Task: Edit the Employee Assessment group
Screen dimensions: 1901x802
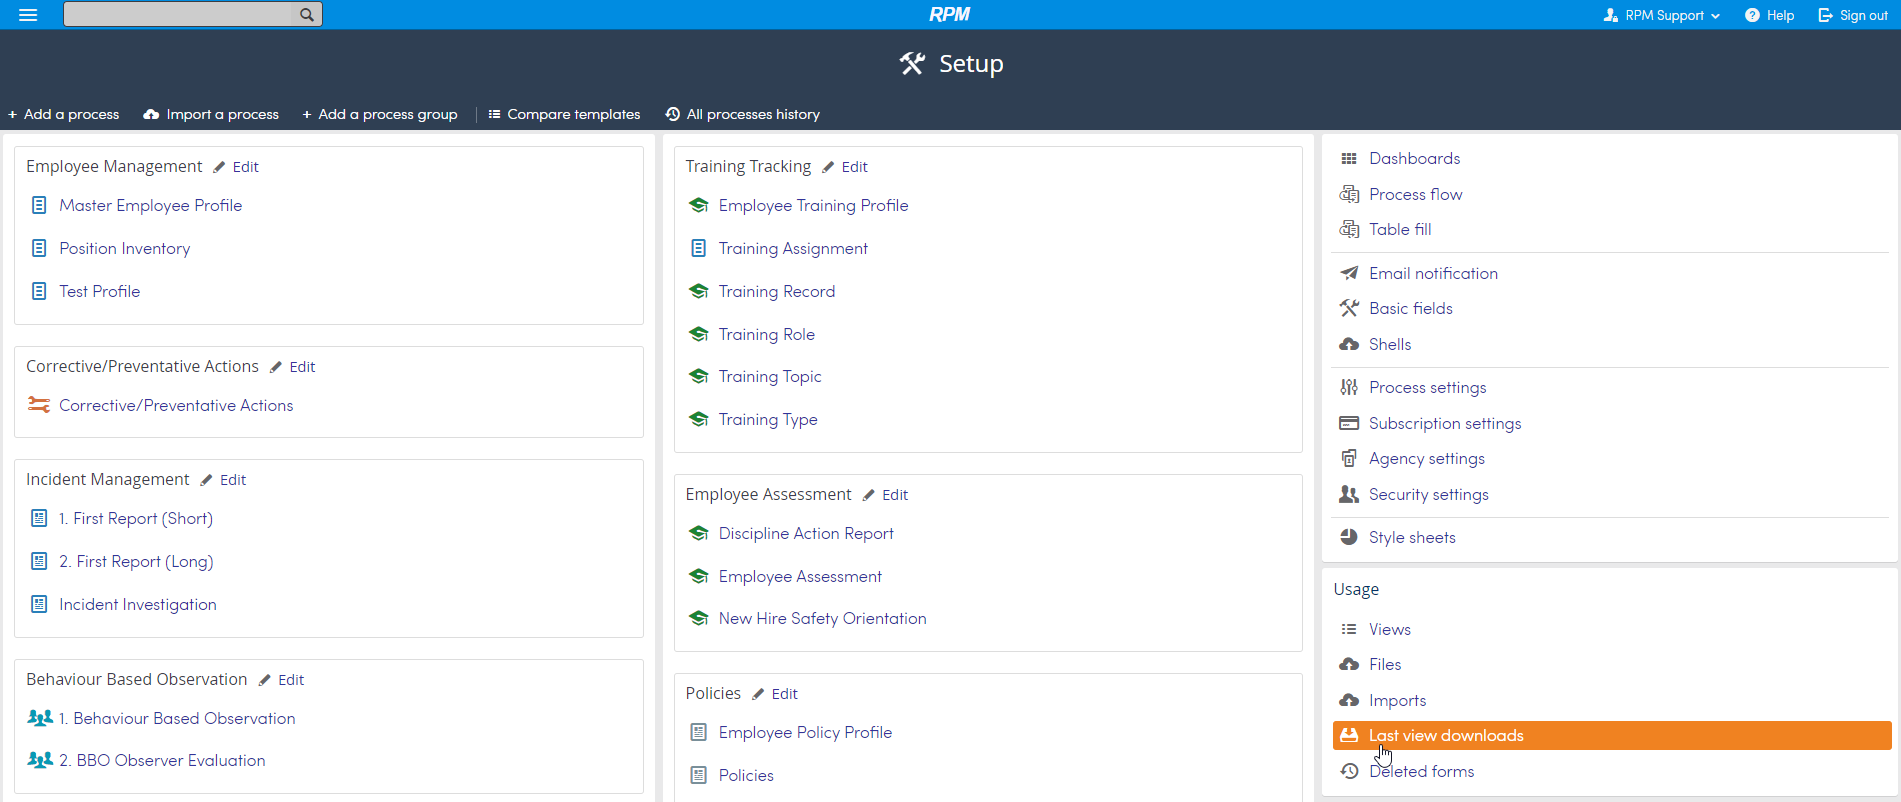Action: [x=885, y=495]
